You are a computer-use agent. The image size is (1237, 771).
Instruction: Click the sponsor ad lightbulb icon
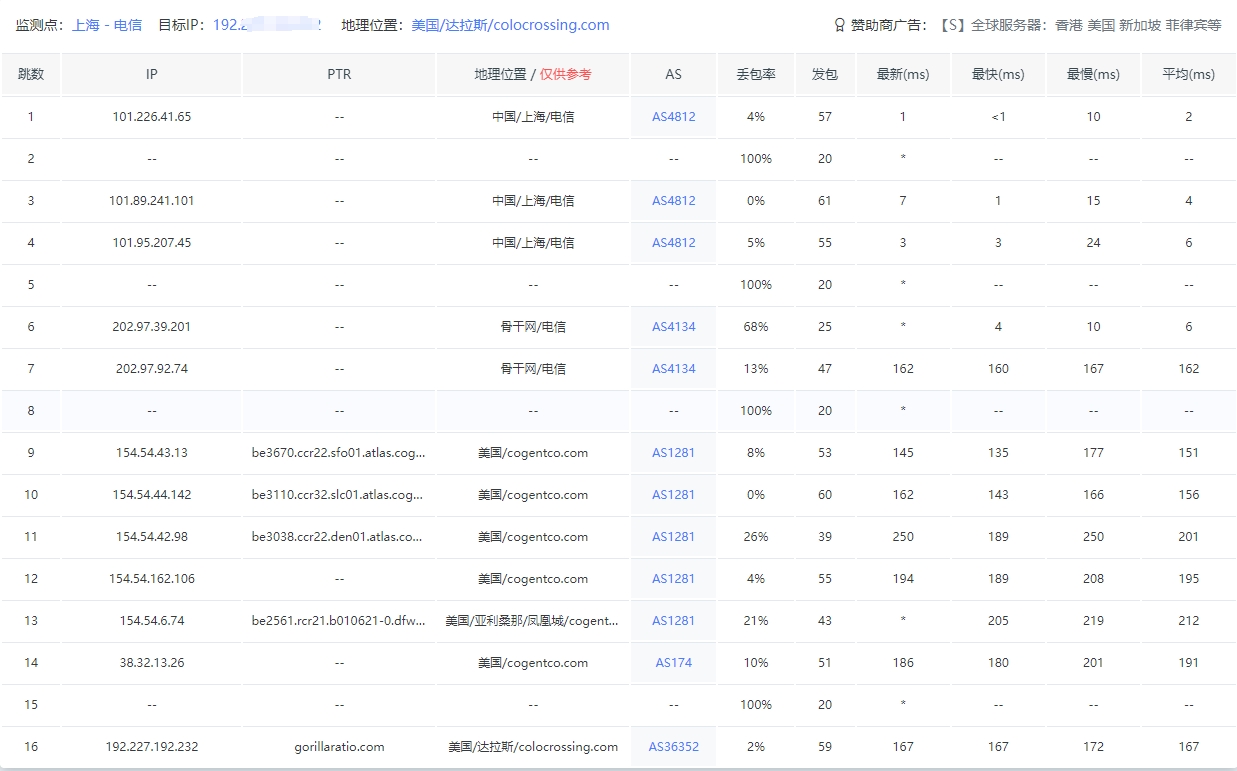[840, 25]
